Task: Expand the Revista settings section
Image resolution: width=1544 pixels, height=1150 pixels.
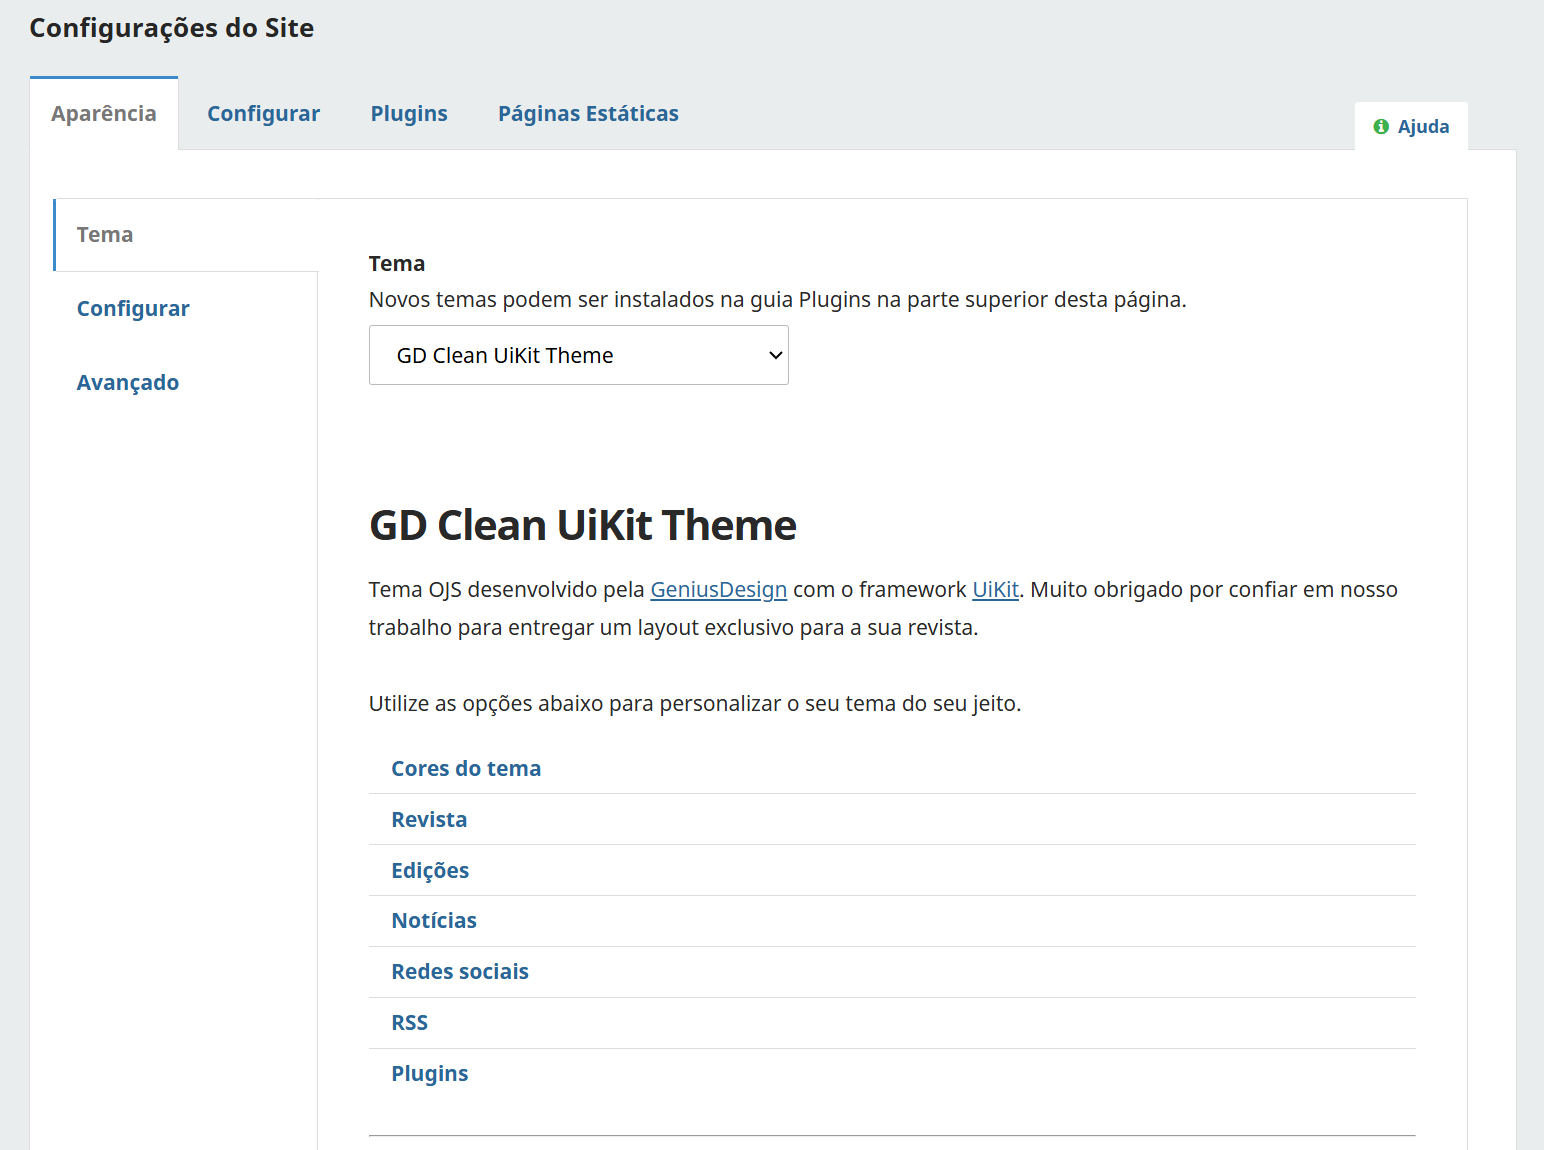Action: point(429,819)
